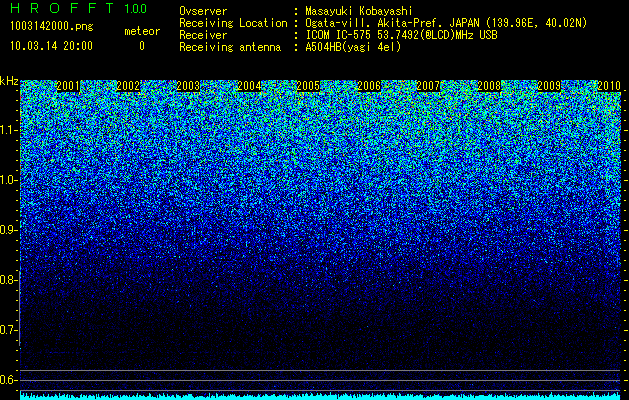Click the 2006 time marker
This screenshot has height=400, width=629.
pos(369,86)
